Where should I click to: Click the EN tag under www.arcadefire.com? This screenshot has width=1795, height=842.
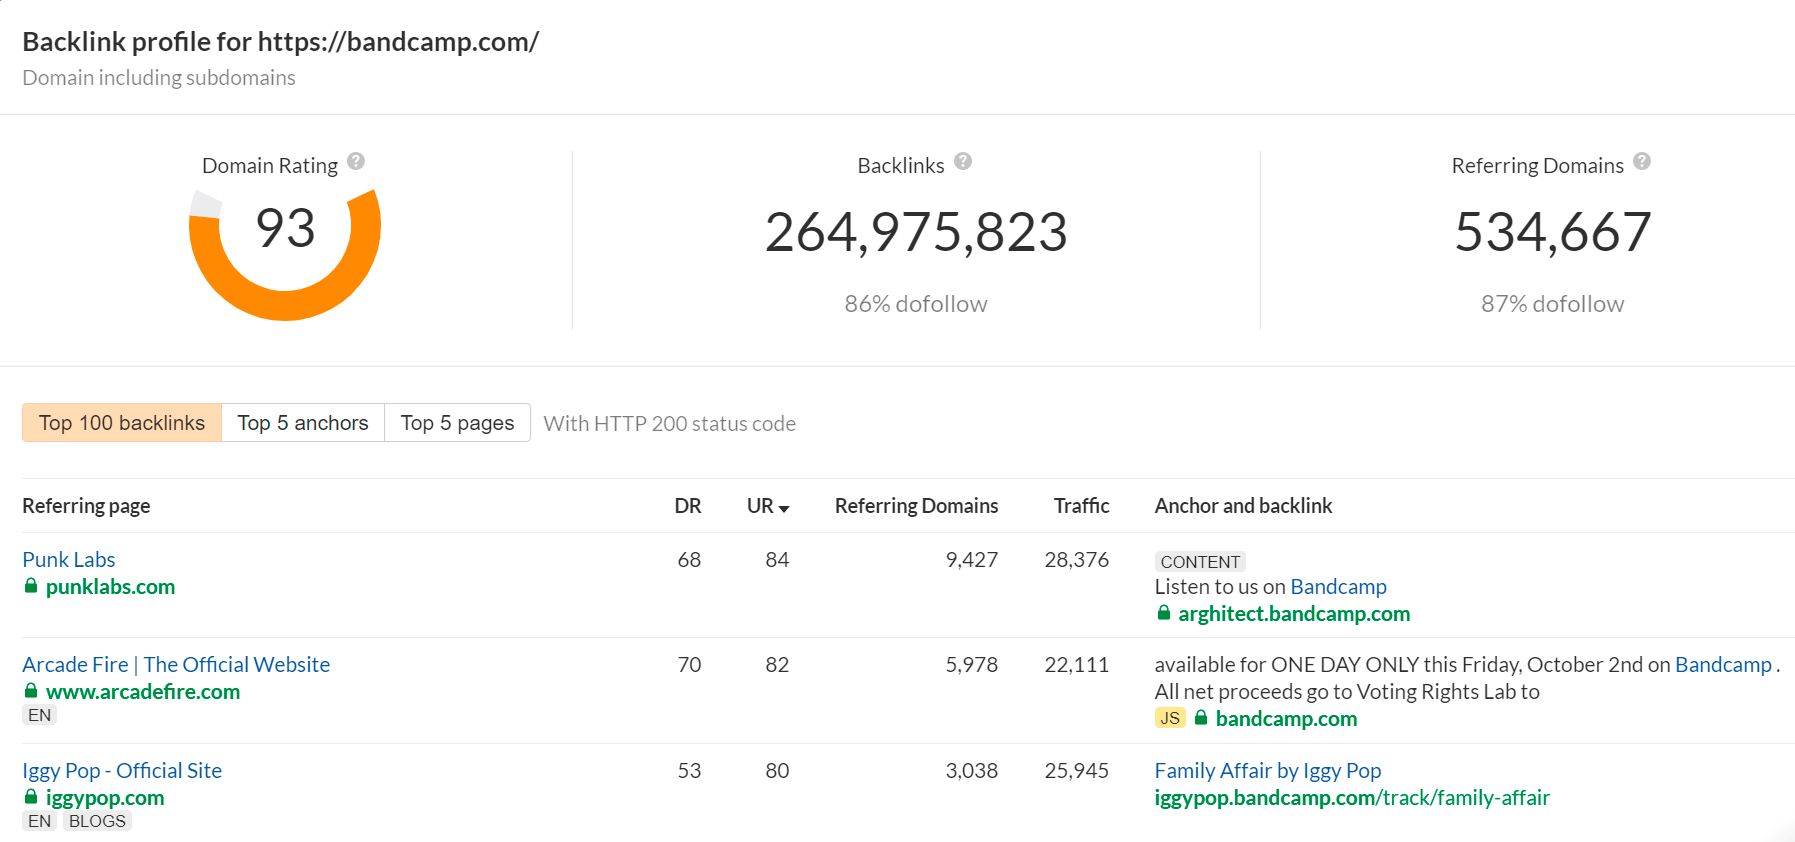39,715
